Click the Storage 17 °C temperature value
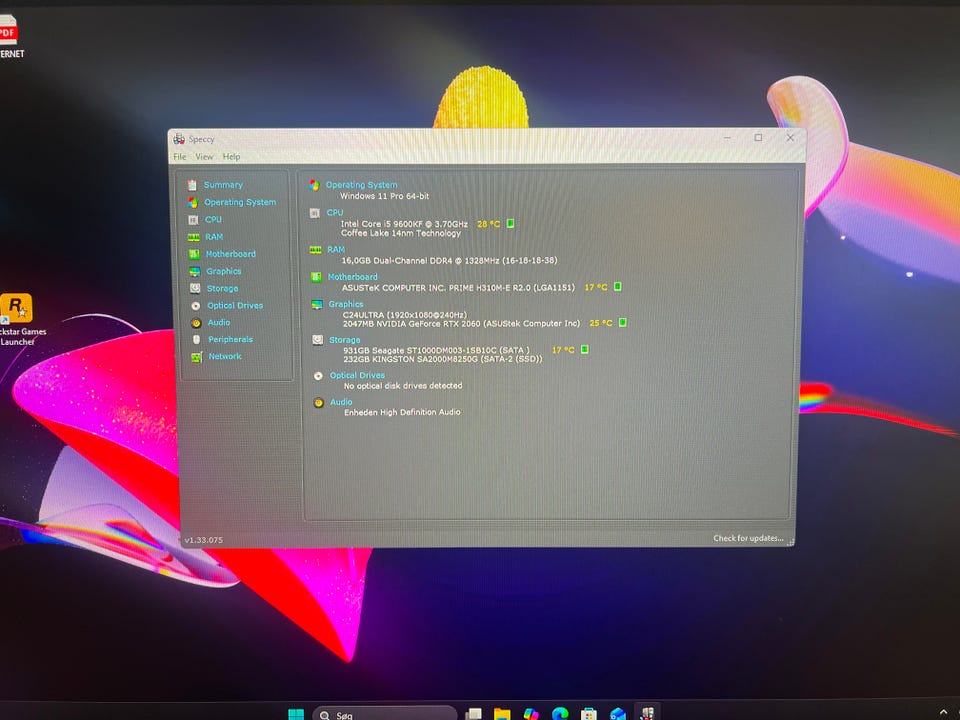 (563, 350)
